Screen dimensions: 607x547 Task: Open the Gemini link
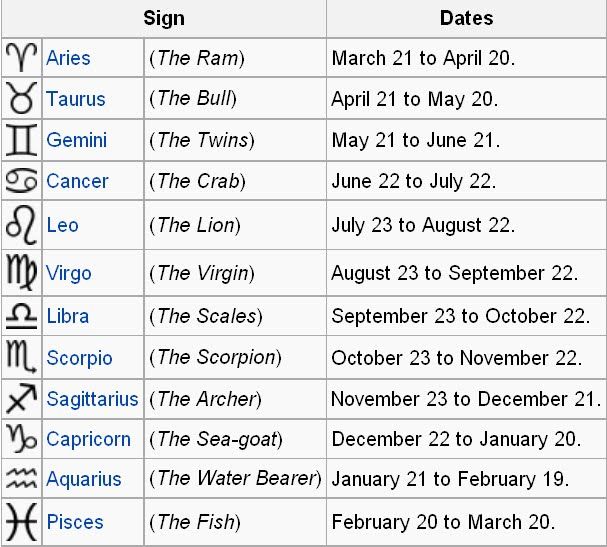[77, 140]
